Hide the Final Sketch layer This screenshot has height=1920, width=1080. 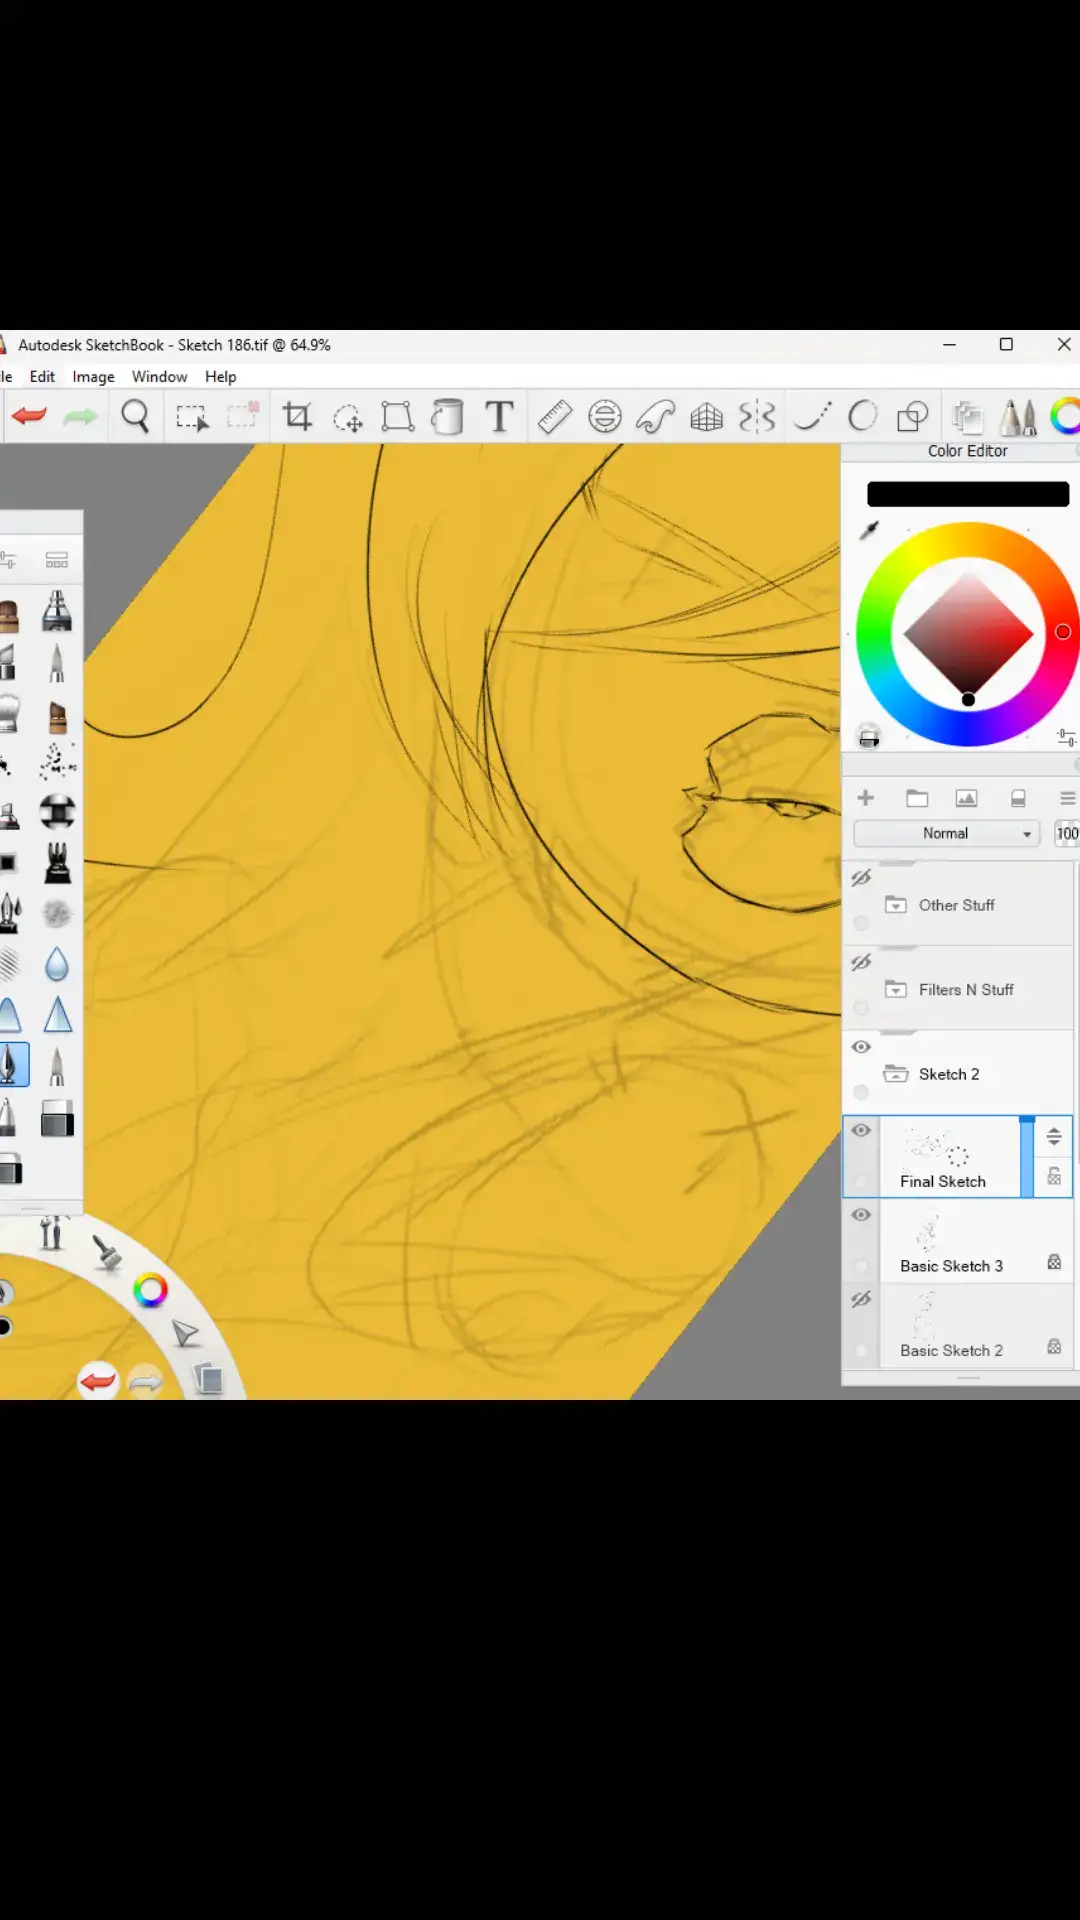click(861, 1130)
